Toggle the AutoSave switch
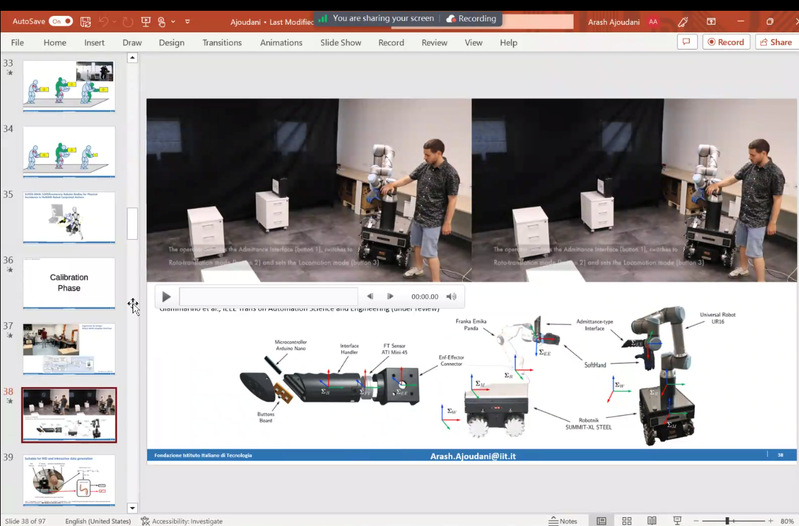 59,20
